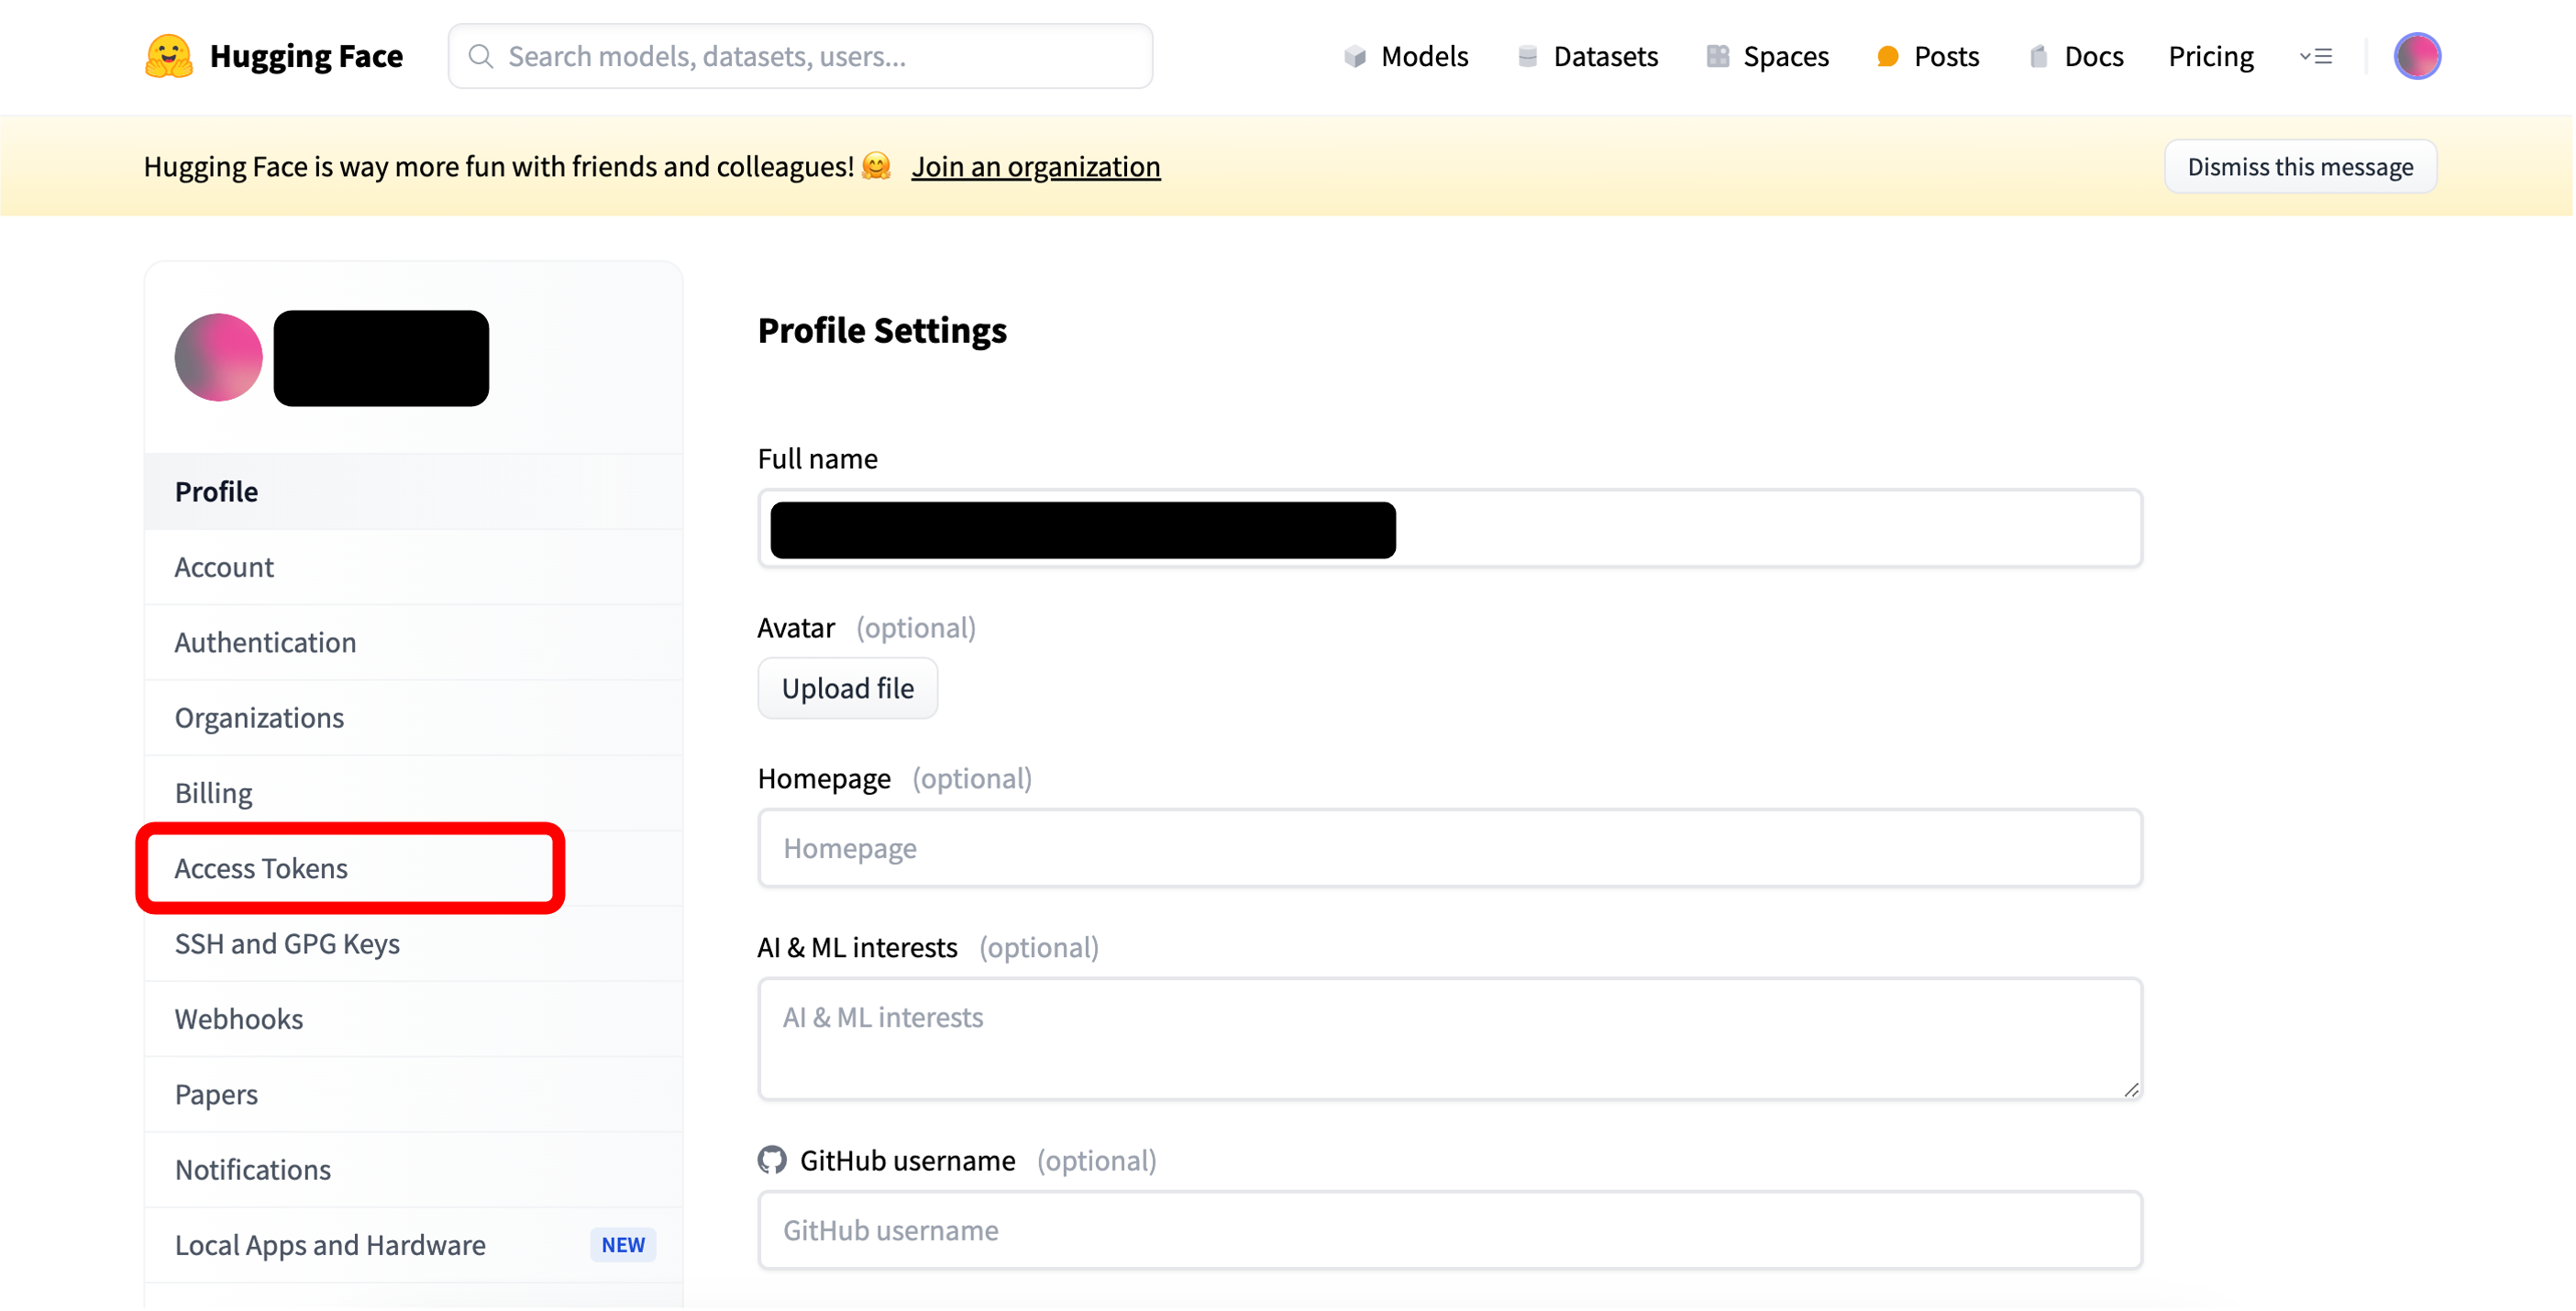Open SSH and GPG Keys section

(x=287, y=942)
